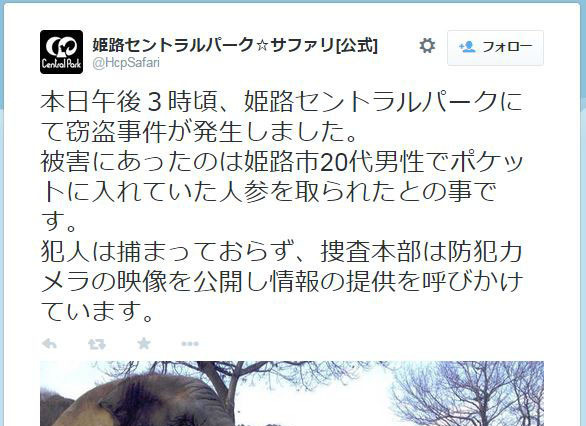Screen dimensions: 586x426
Task: Expand the attached elephant photo
Action: tap(292, 393)
